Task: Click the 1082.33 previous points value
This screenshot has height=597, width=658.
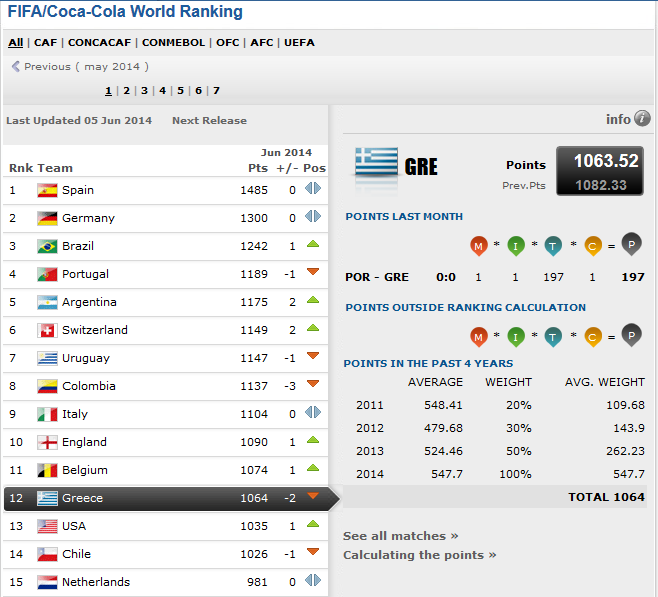Action: tap(601, 185)
